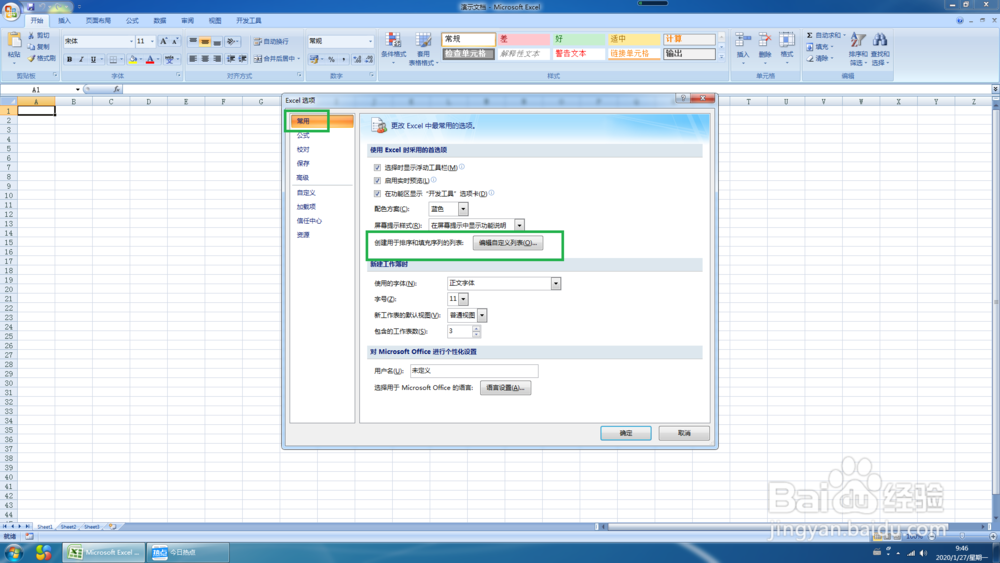The width and height of the screenshot is (1000, 563).
Task: Switch to the 数据 ribbon tab
Action: pos(159,21)
